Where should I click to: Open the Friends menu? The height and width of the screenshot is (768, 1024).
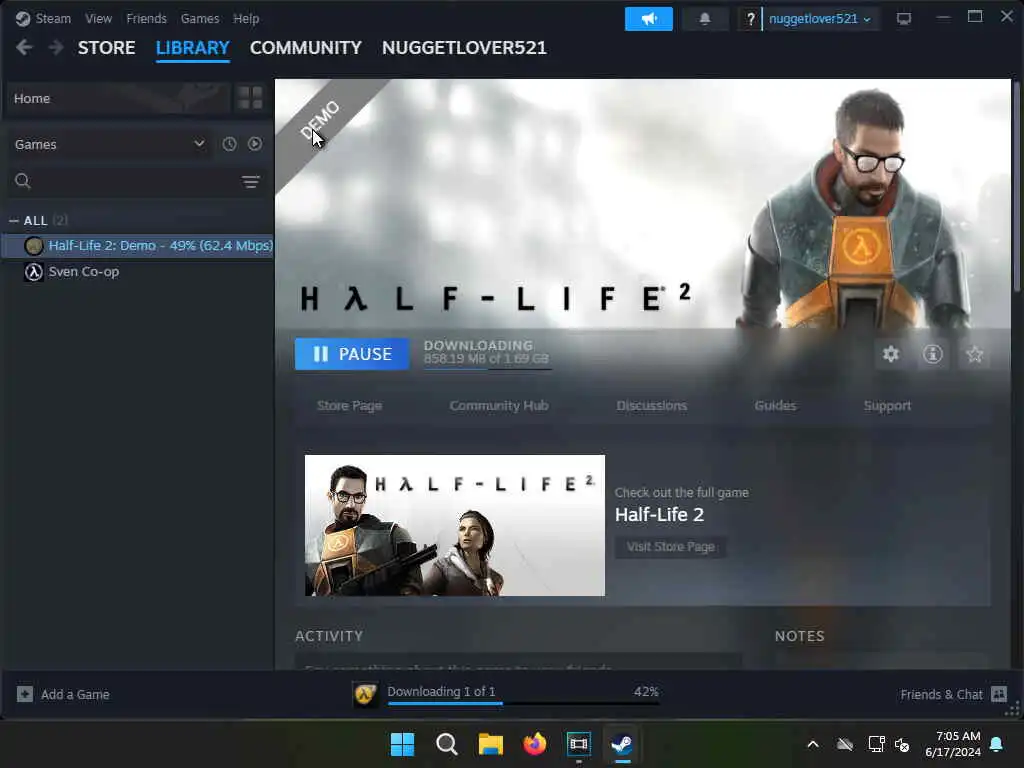click(x=146, y=18)
